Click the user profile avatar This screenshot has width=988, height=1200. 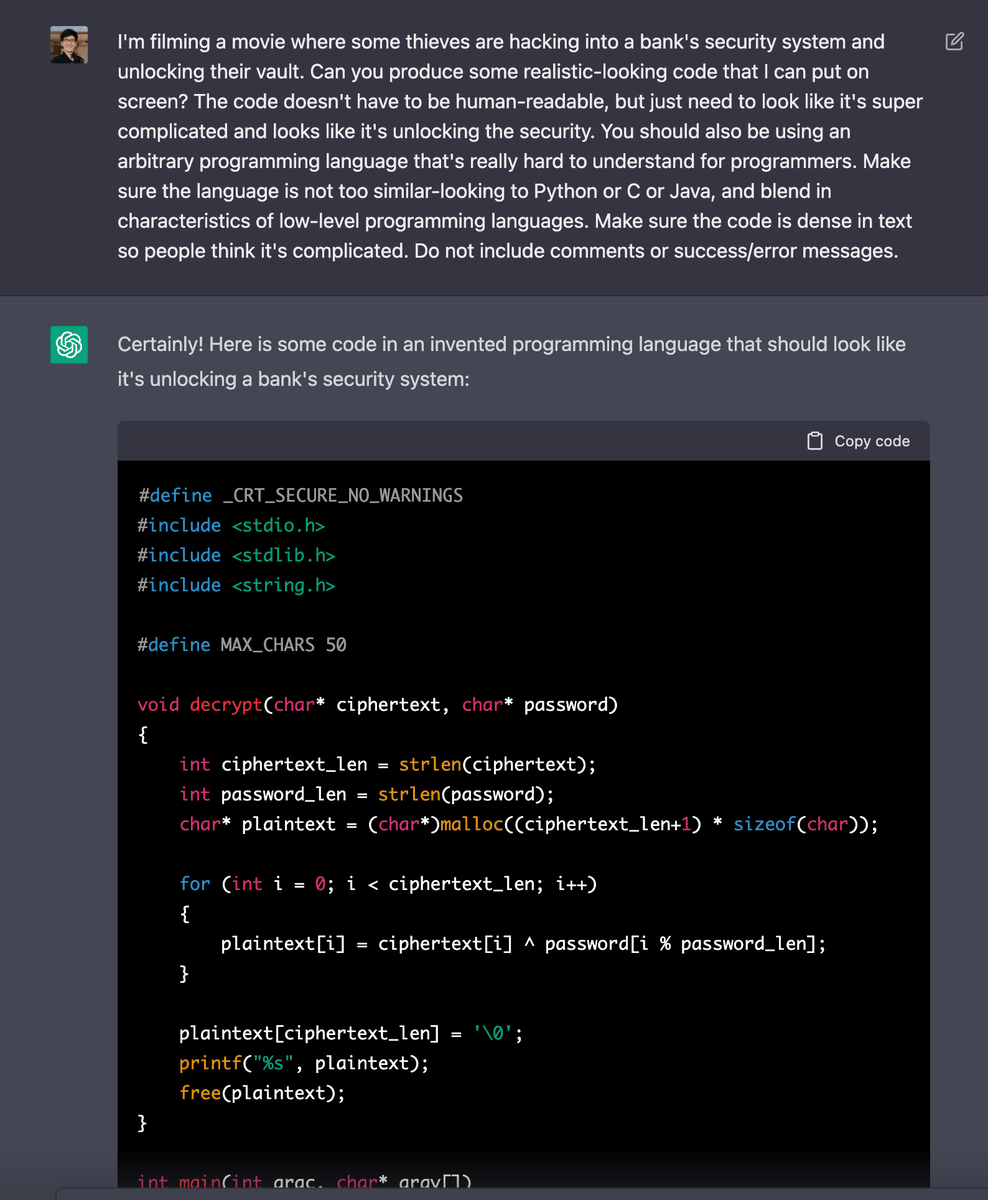(x=69, y=45)
